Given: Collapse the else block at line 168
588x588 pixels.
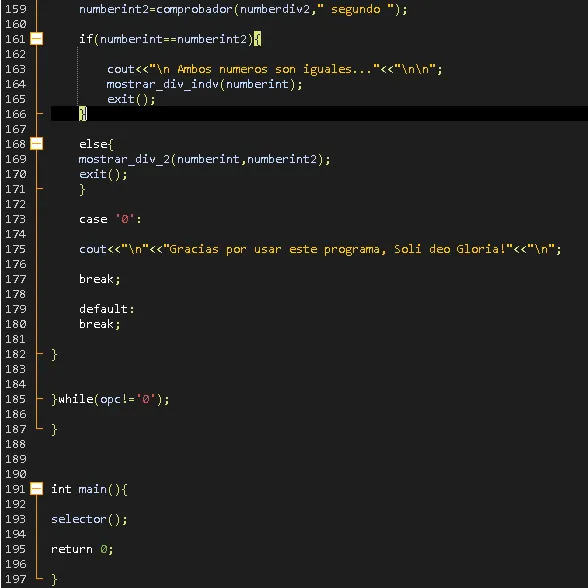Looking at the screenshot, I should pyautogui.click(x=36, y=144).
